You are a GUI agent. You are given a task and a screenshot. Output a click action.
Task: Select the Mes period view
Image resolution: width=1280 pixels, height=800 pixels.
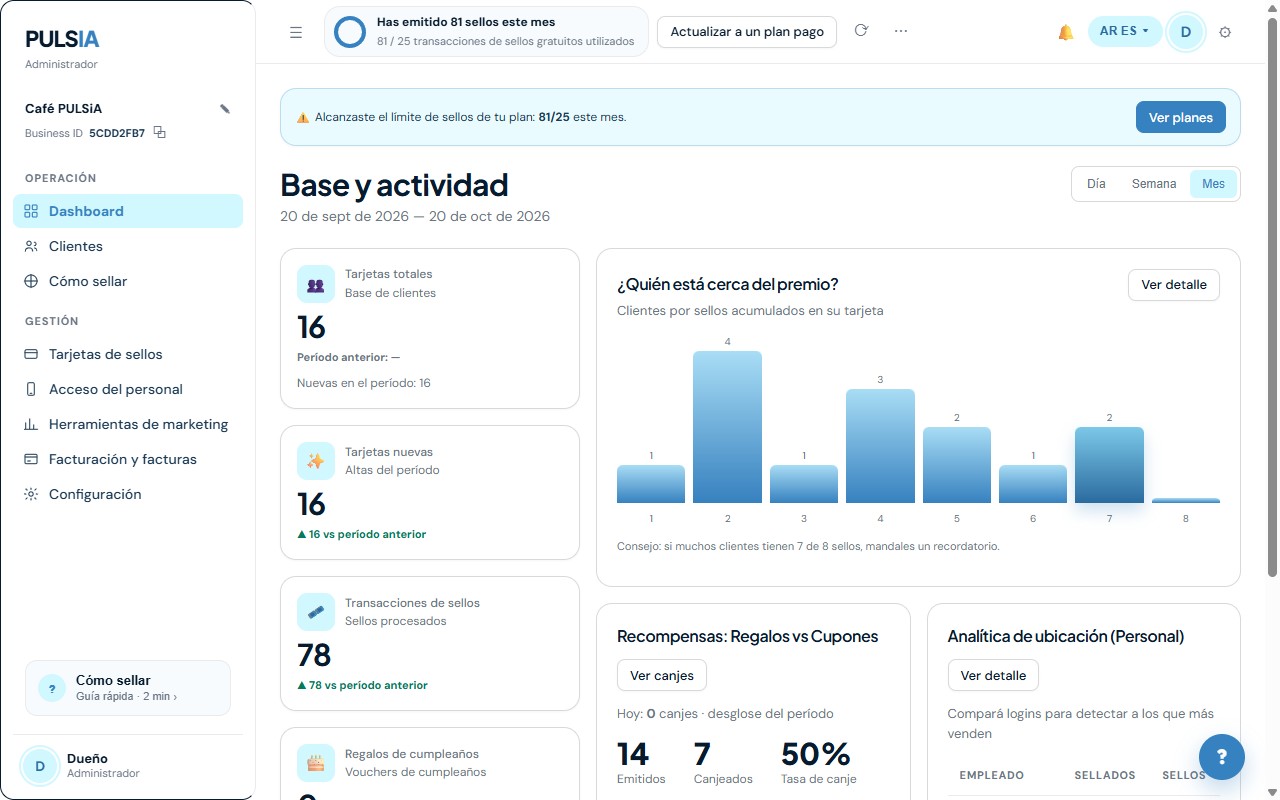(x=1213, y=184)
